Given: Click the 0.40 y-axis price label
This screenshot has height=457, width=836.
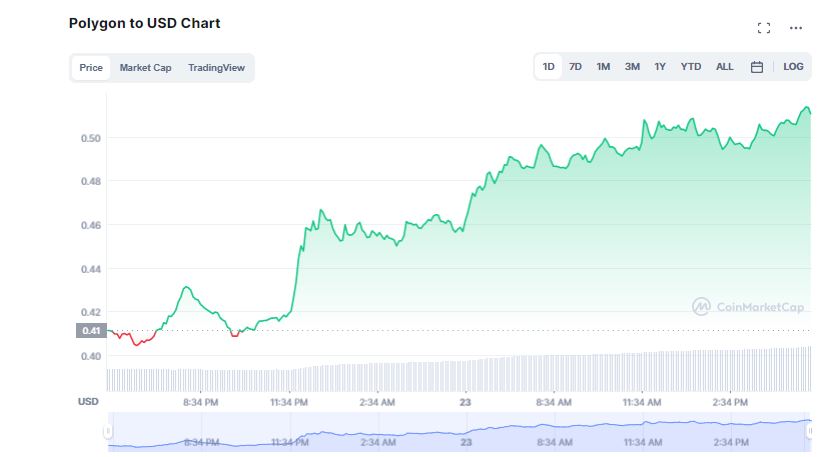Looking at the screenshot, I should tap(91, 356).
